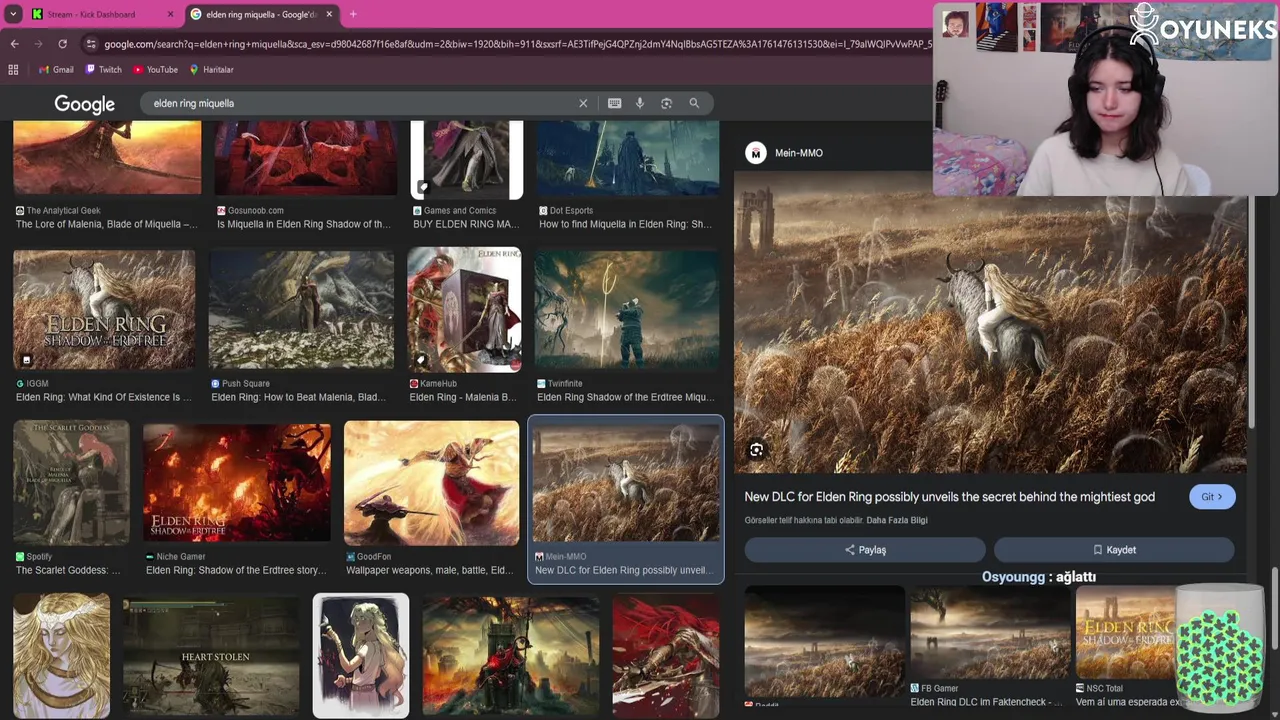The height and width of the screenshot is (720, 1280).
Task: Select the HEART STOLEN screenshot thumbnail
Action: point(210,655)
